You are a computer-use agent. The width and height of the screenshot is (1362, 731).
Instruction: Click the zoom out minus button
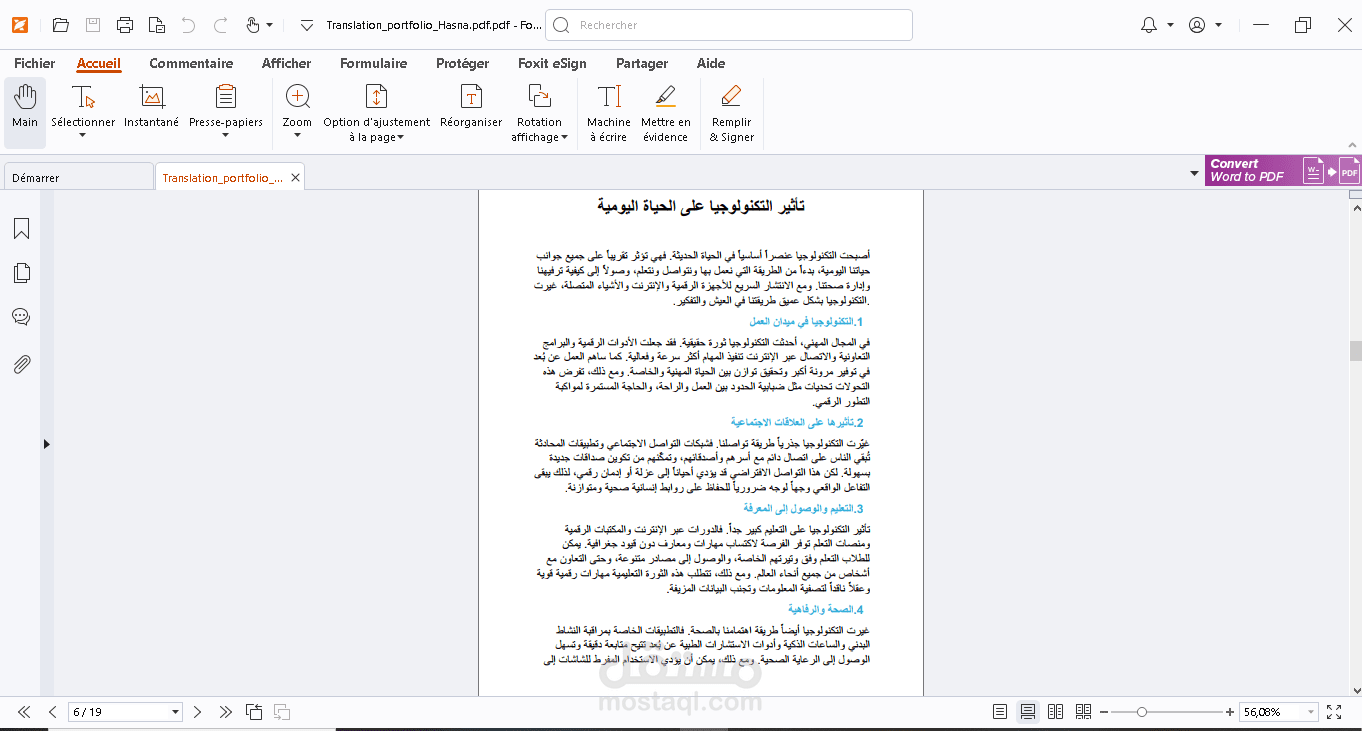point(1104,712)
